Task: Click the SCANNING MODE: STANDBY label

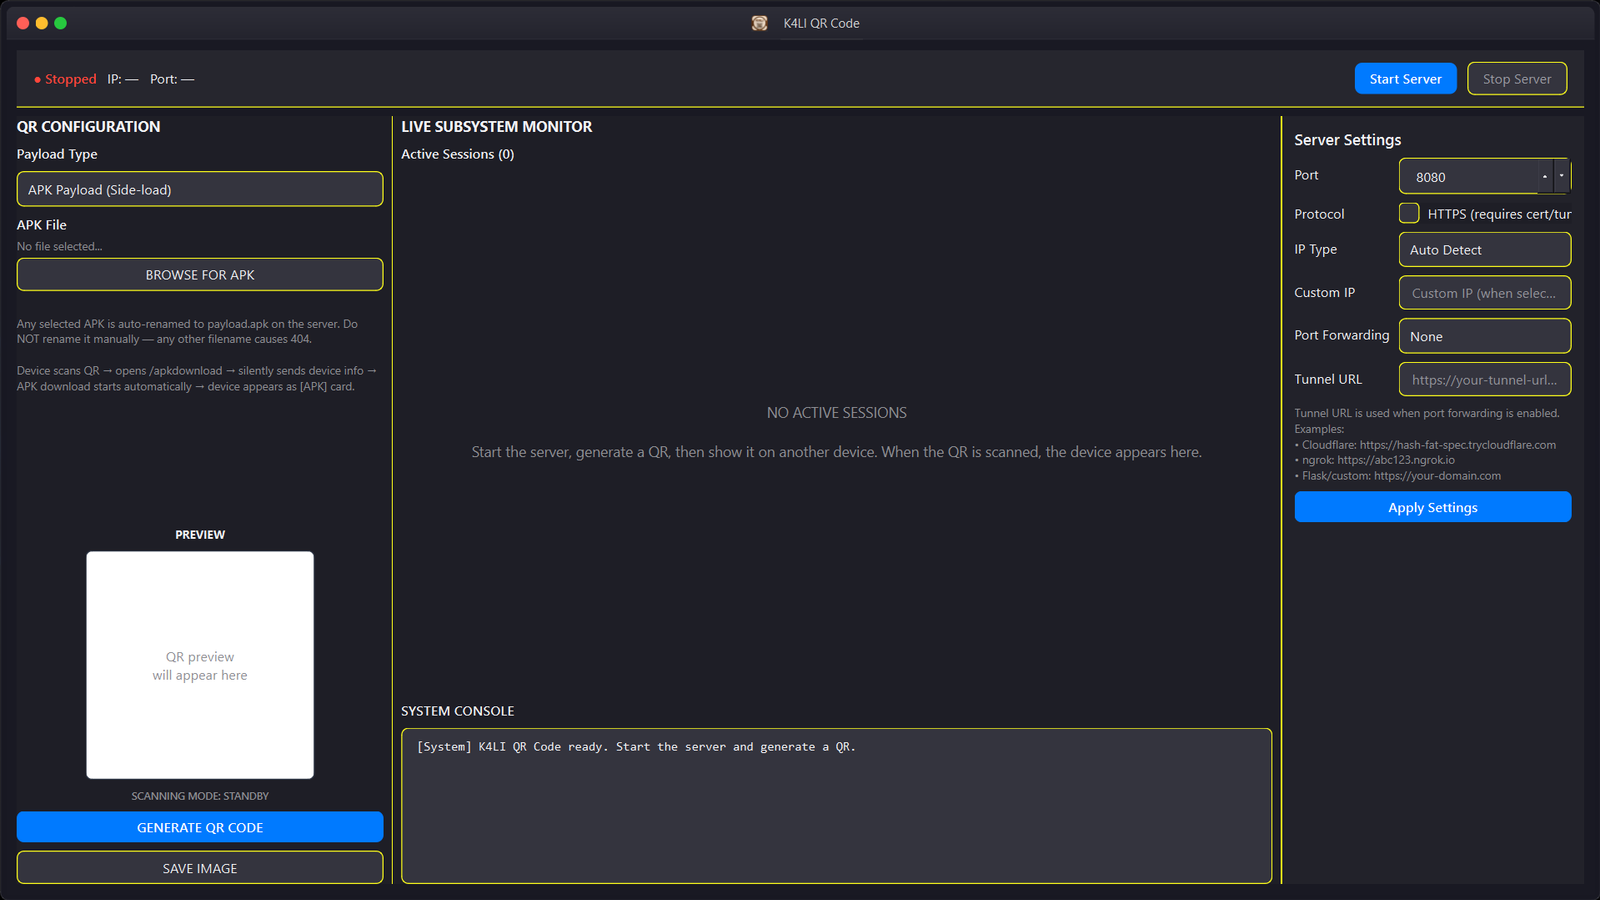Action: [x=200, y=796]
